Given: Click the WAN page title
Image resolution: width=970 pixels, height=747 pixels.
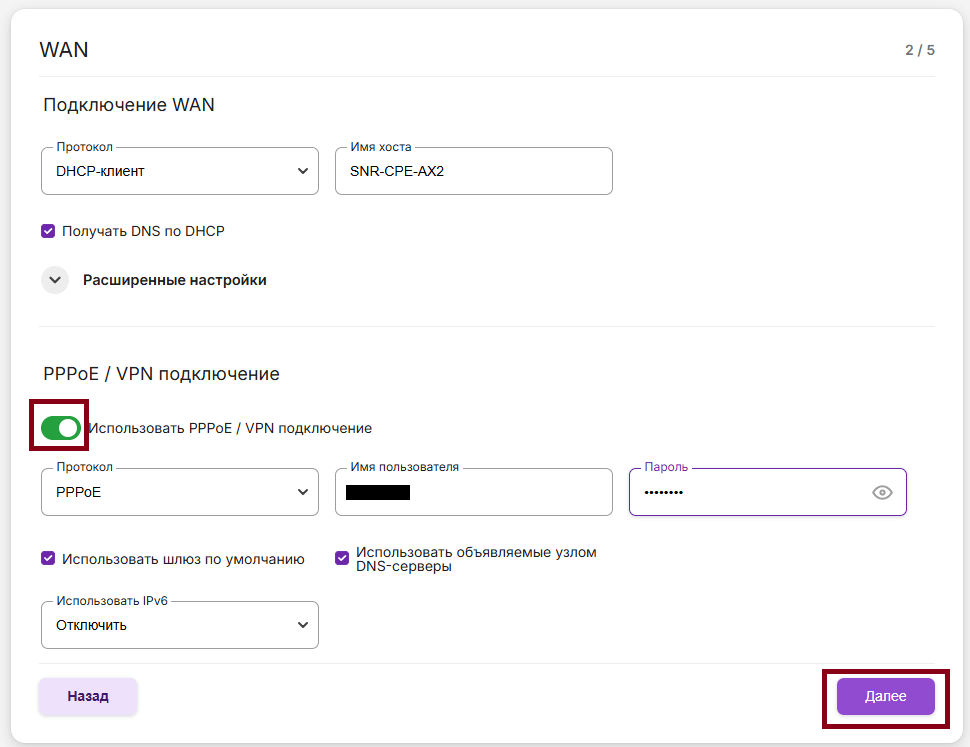Looking at the screenshot, I should [x=64, y=50].
